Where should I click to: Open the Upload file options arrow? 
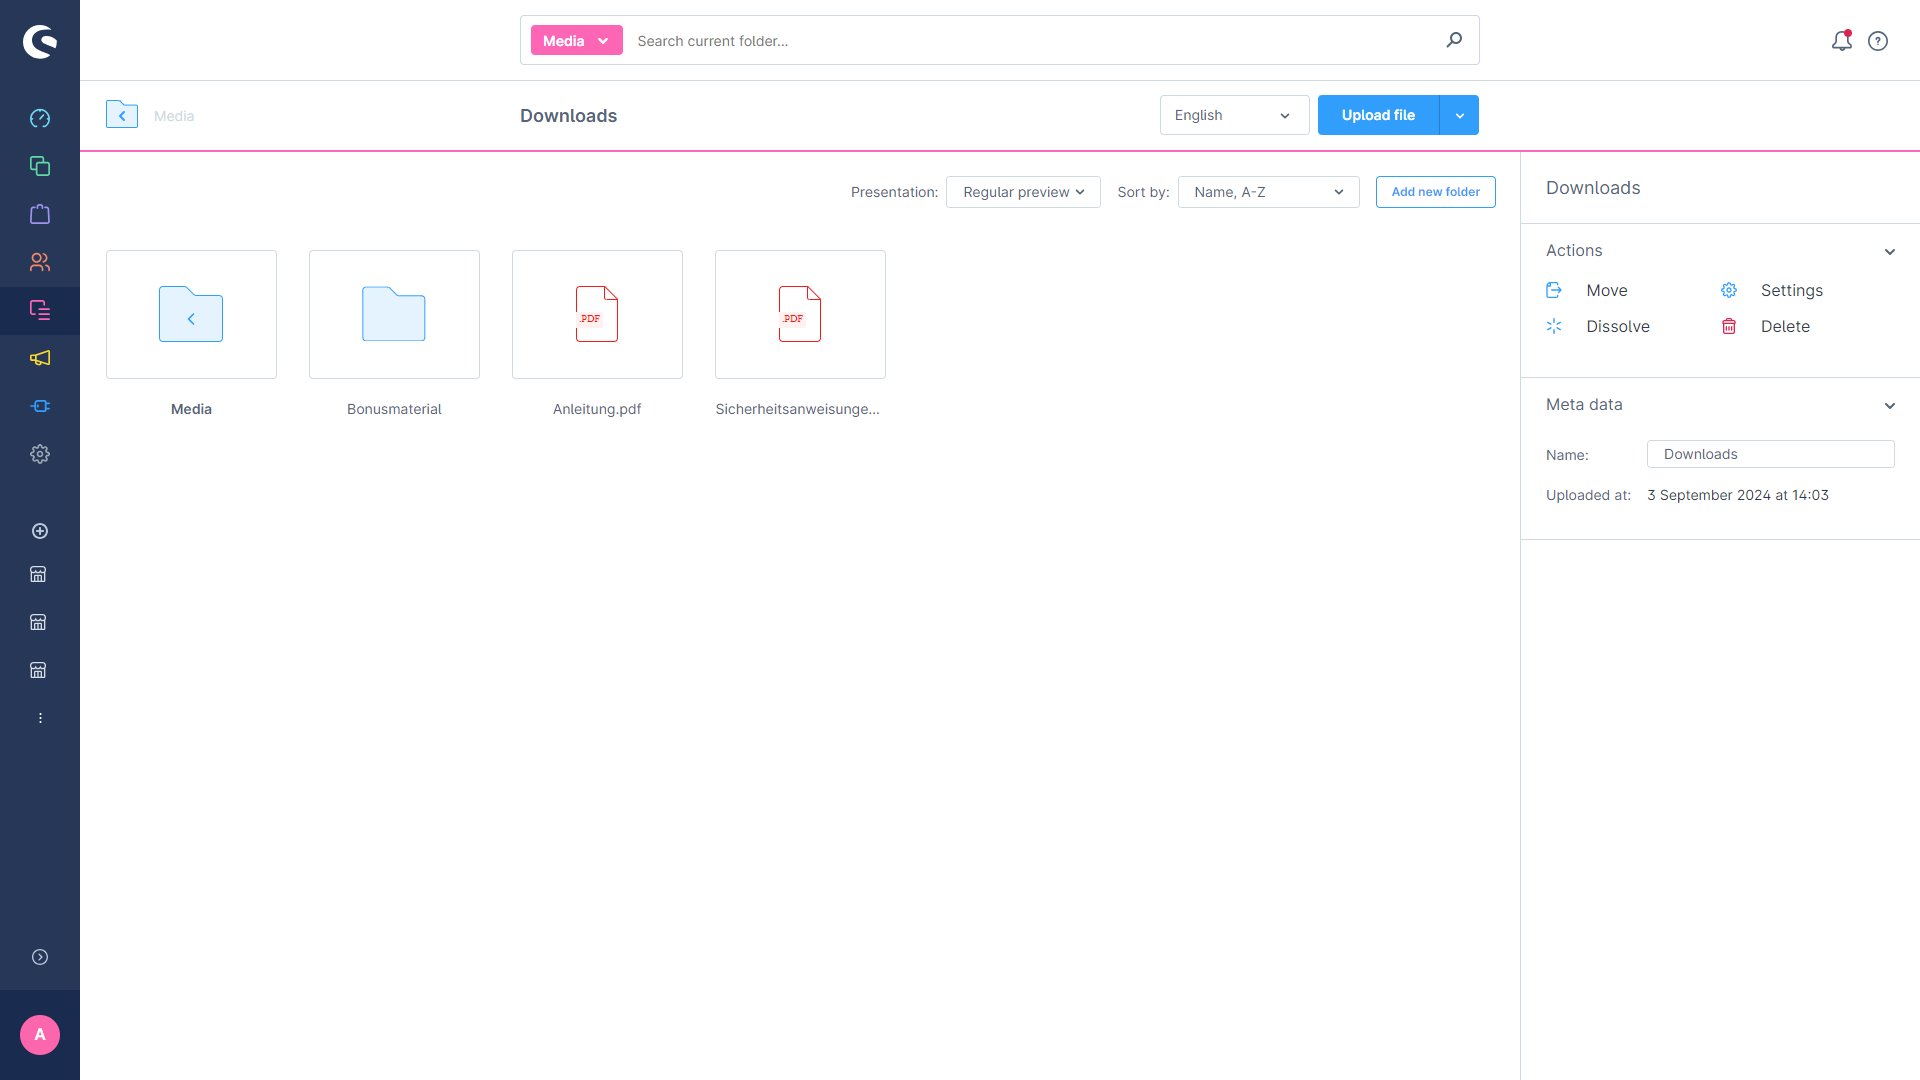(1459, 115)
